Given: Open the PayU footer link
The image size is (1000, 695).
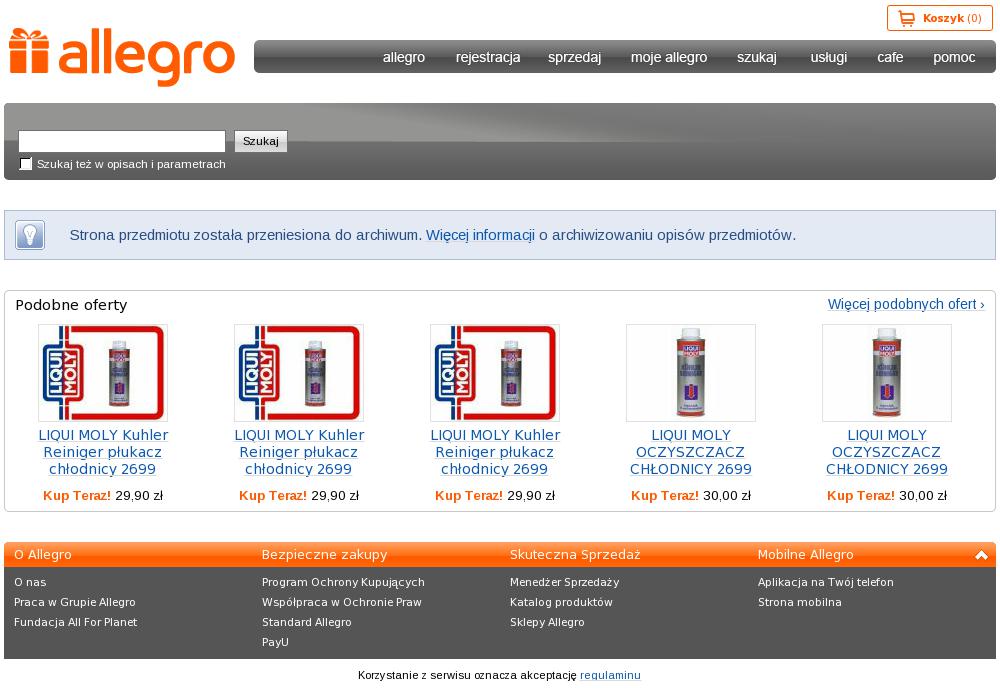Looking at the screenshot, I should pyautogui.click(x=275, y=642).
